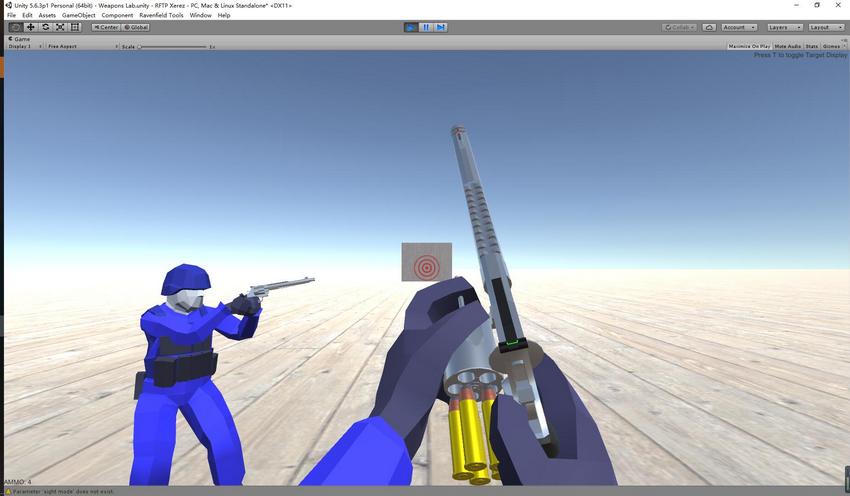Pause the running game
The width and height of the screenshot is (850, 496).
[x=426, y=27]
